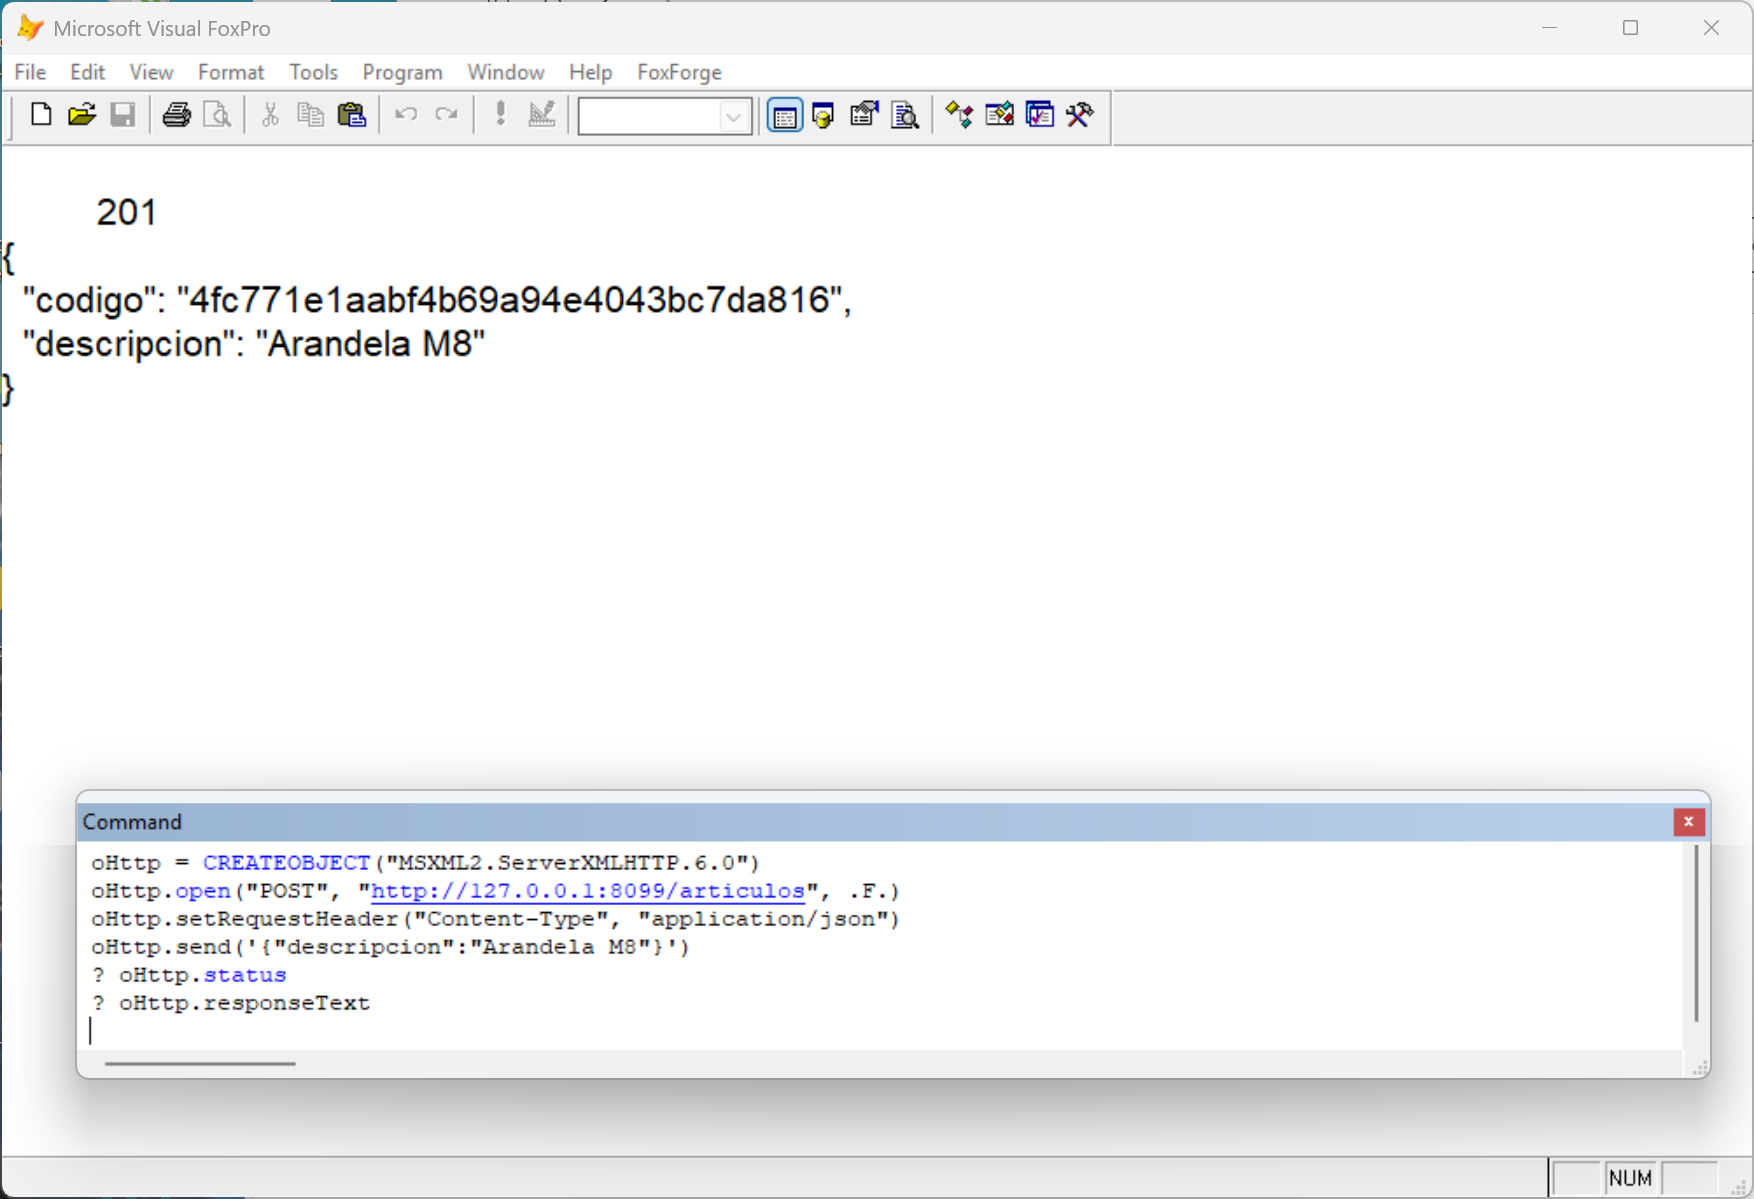Click the Run exclamation mark icon
Image resolution: width=1754 pixels, height=1199 pixels.
pyautogui.click(x=500, y=115)
